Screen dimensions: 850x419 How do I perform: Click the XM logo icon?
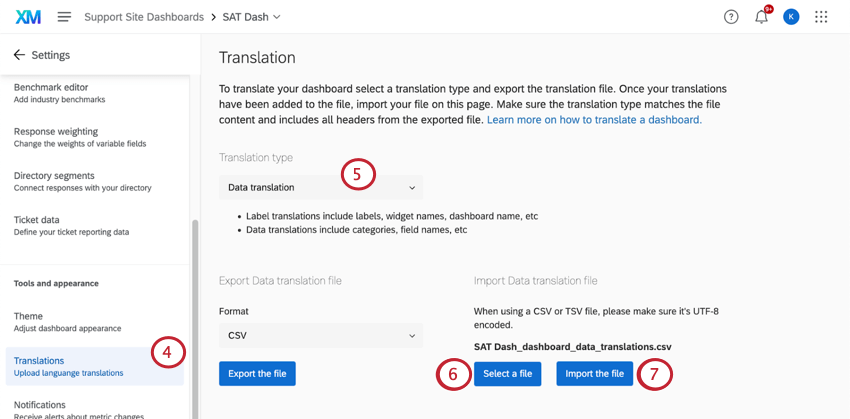(x=28, y=17)
